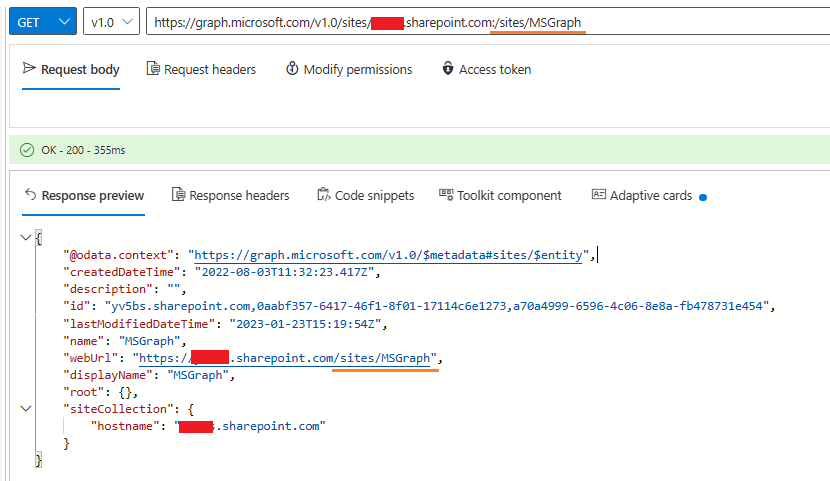Open the webUrl sharepoint.com/sites/MSGraph link
830x481 pixels.
(285, 358)
